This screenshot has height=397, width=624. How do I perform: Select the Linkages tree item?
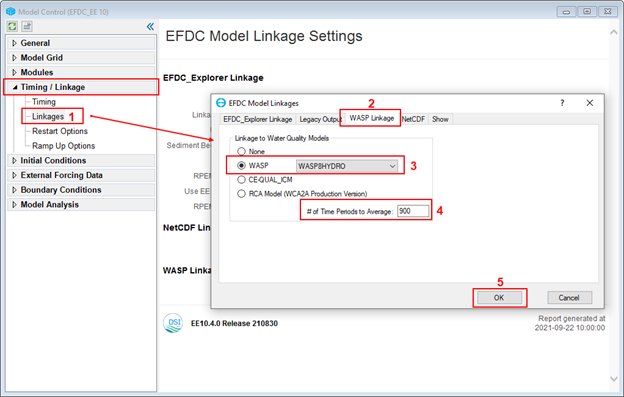(48, 117)
